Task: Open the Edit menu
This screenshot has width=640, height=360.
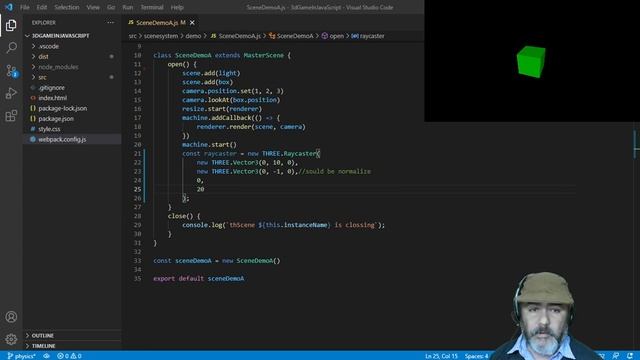Action: pyautogui.click(x=42, y=7)
